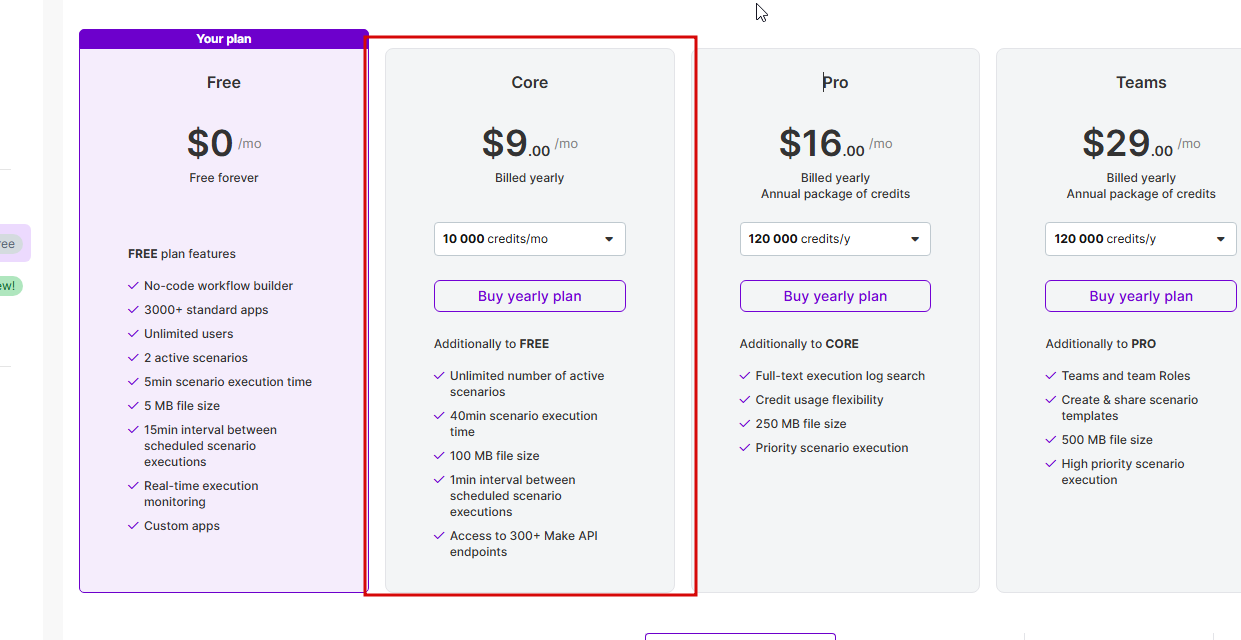Click the Your plan purple banner
The height and width of the screenshot is (640, 1241).
(x=224, y=39)
